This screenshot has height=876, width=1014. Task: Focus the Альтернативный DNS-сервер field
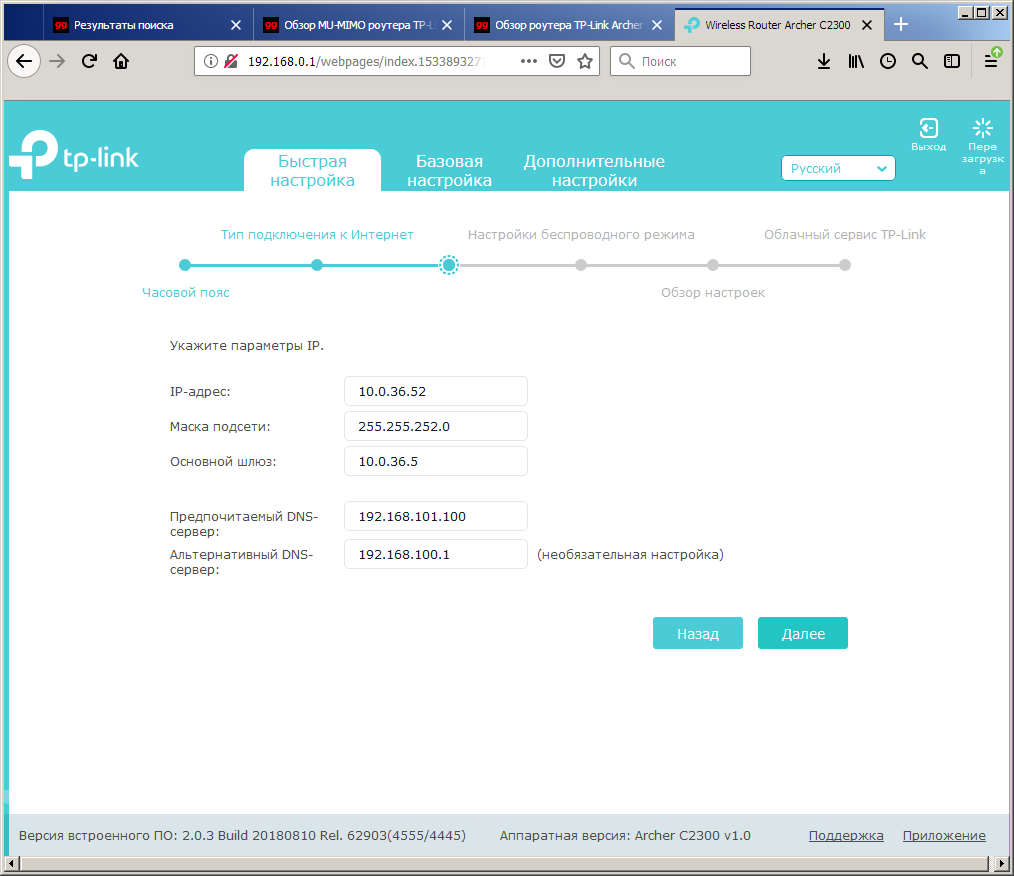(x=436, y=555)
